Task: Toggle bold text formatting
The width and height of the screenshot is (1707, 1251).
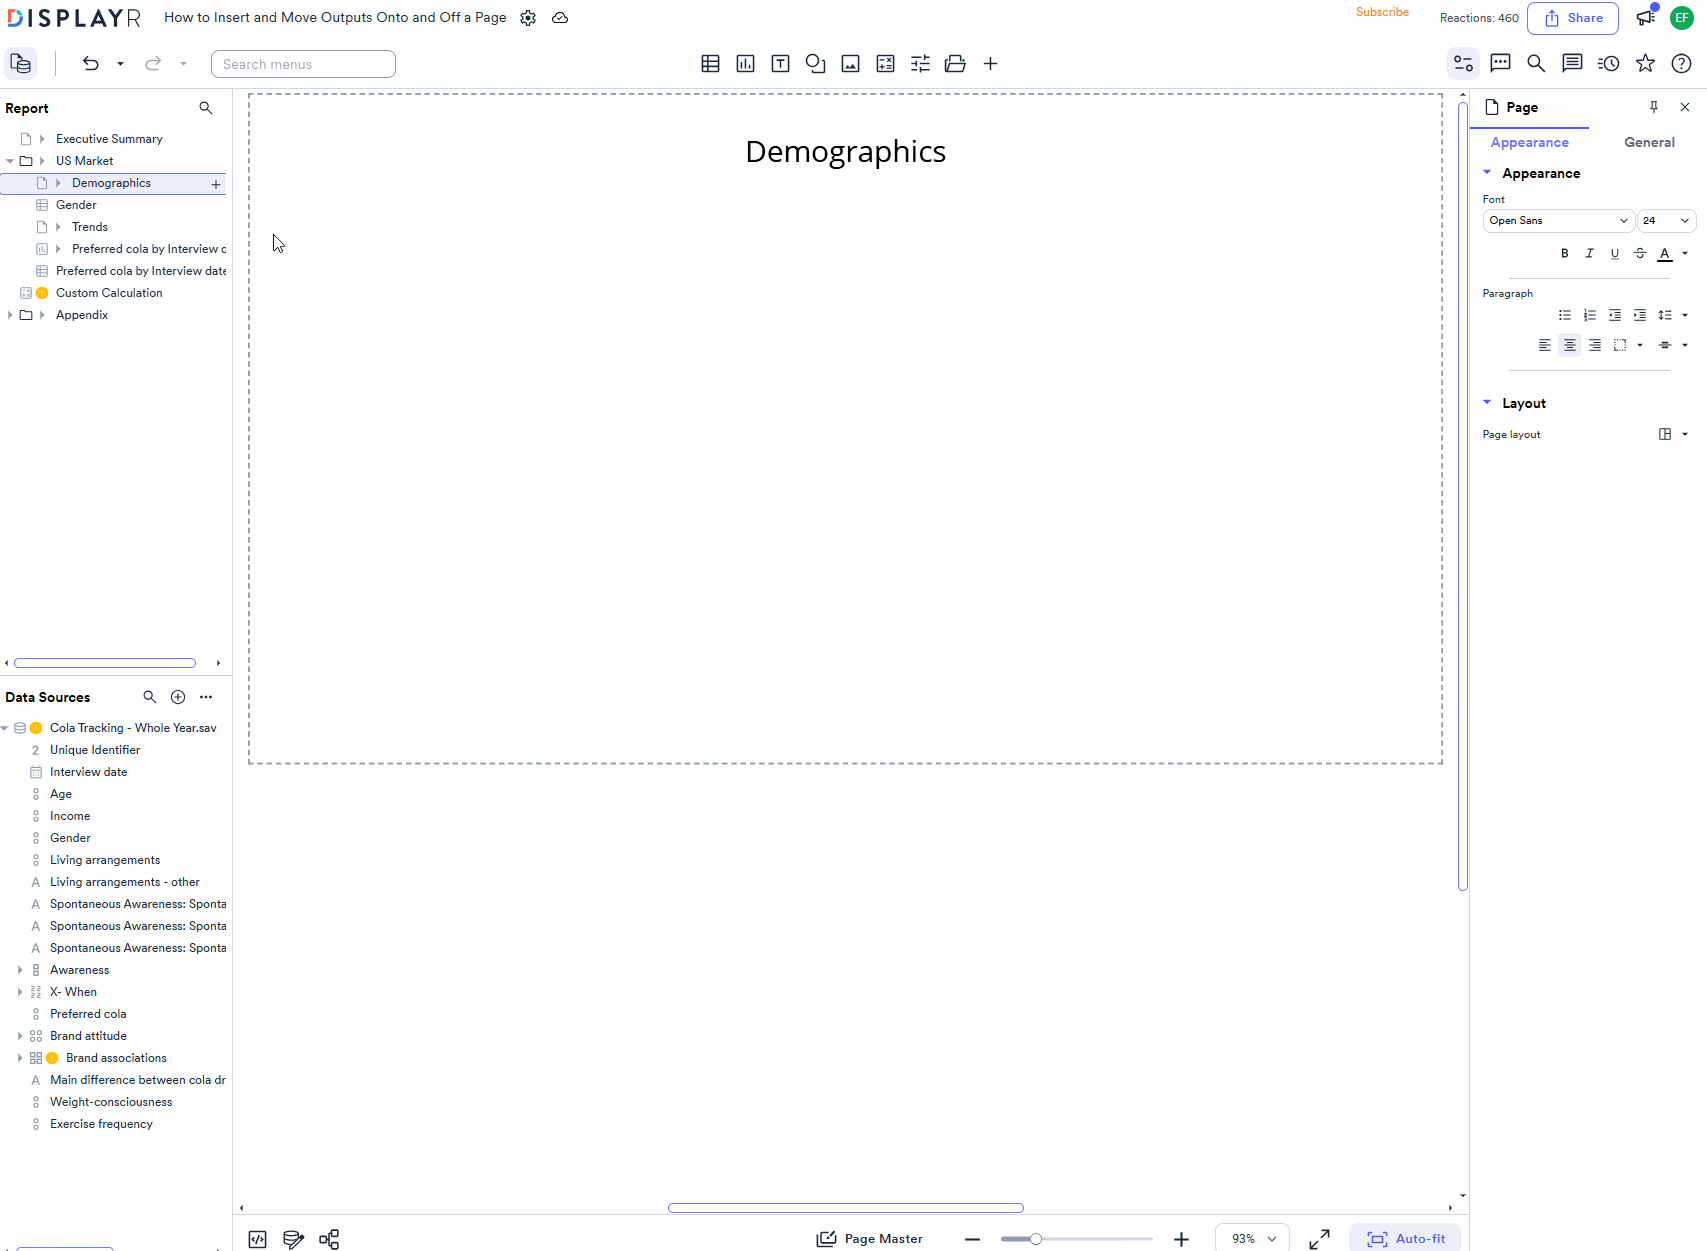Action: 1565,253
